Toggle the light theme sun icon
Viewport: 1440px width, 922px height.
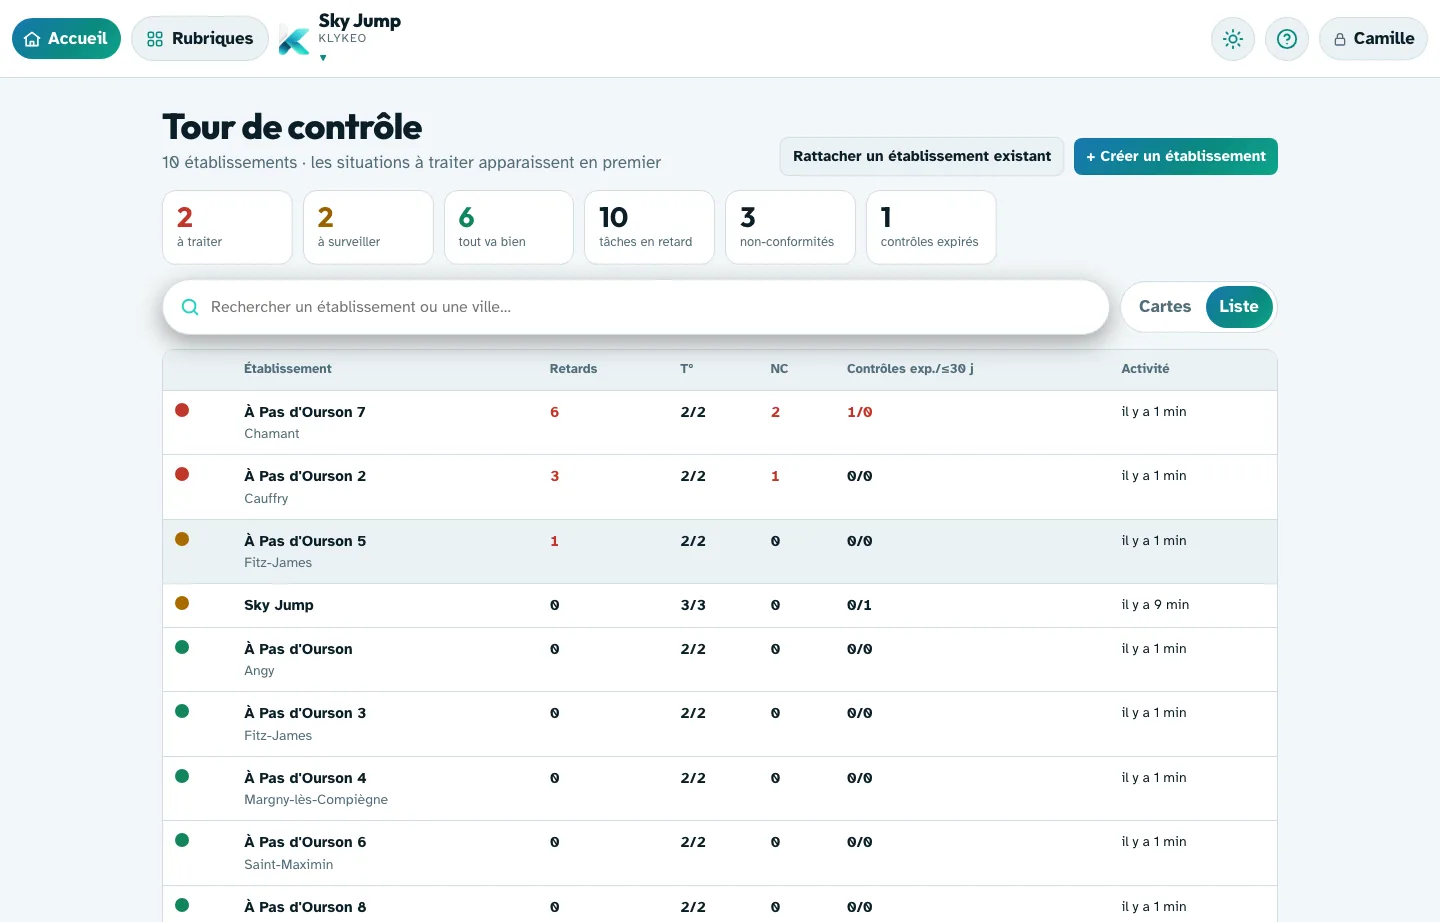pos(1233,39)
